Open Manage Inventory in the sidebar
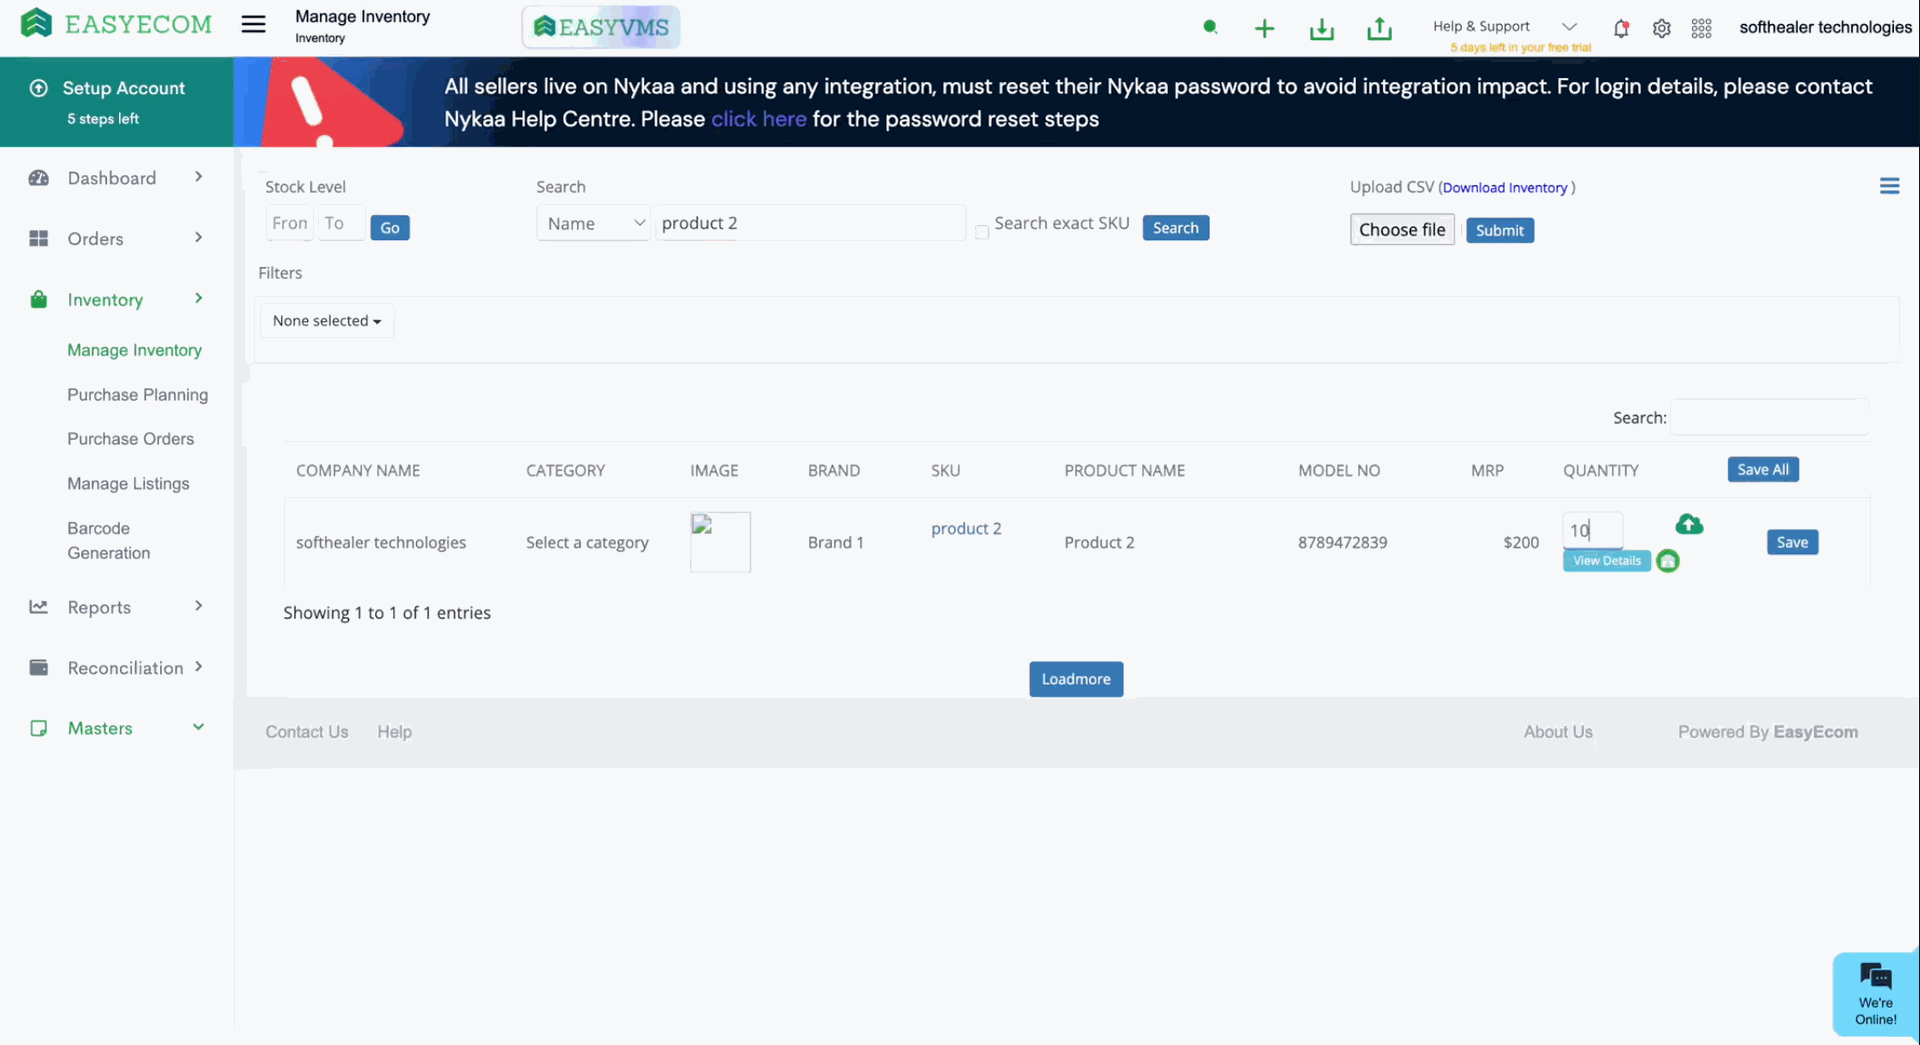Viewport: 1920px width, 1045px height. (134, 350)
